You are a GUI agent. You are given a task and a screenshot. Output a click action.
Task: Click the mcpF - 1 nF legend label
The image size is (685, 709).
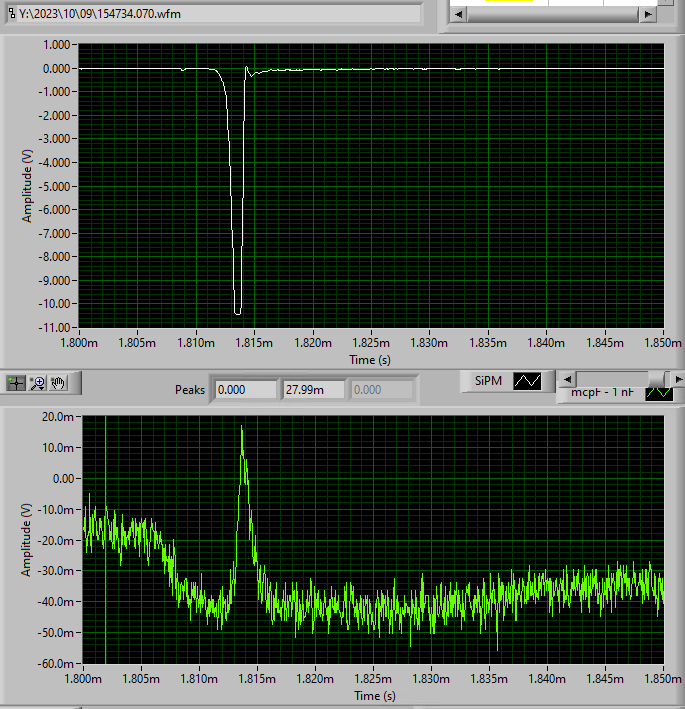pos(602,392)
